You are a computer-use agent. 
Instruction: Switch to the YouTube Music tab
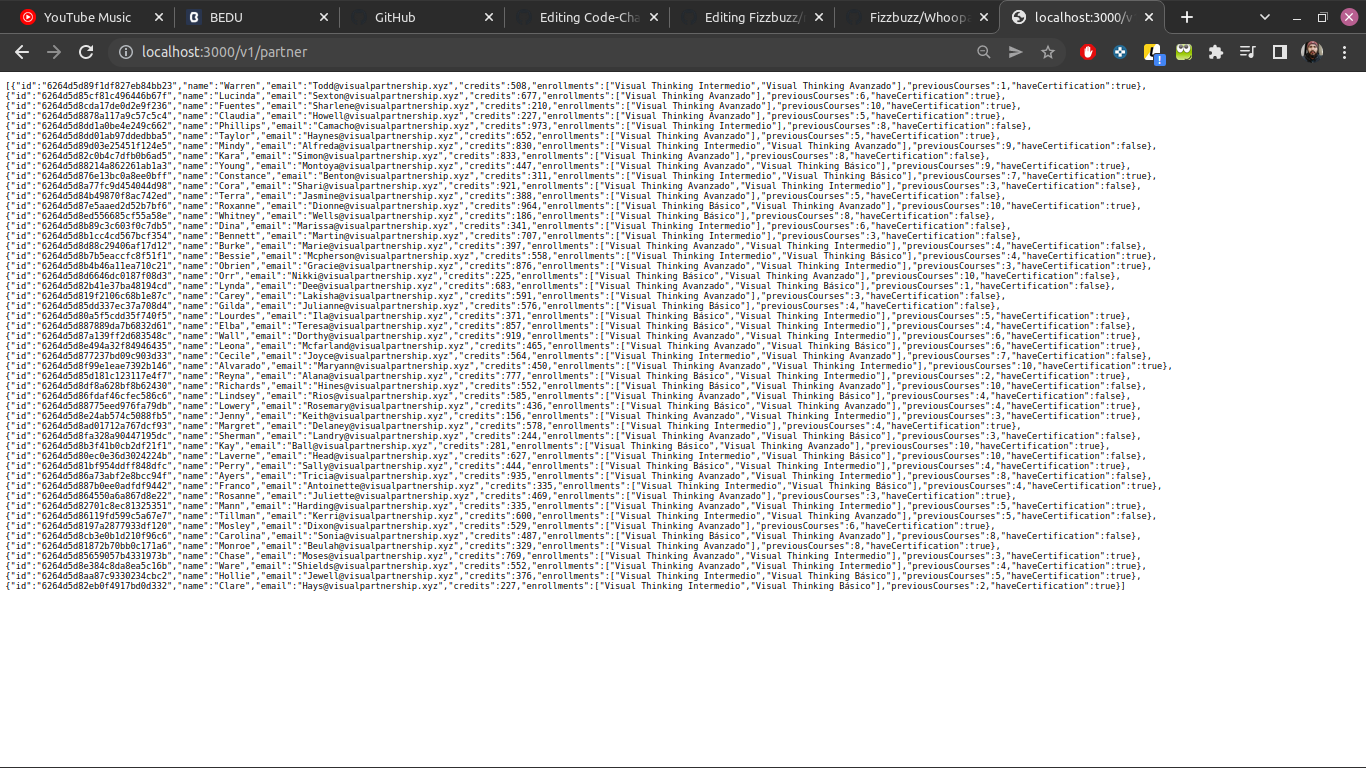pos(90,17)
